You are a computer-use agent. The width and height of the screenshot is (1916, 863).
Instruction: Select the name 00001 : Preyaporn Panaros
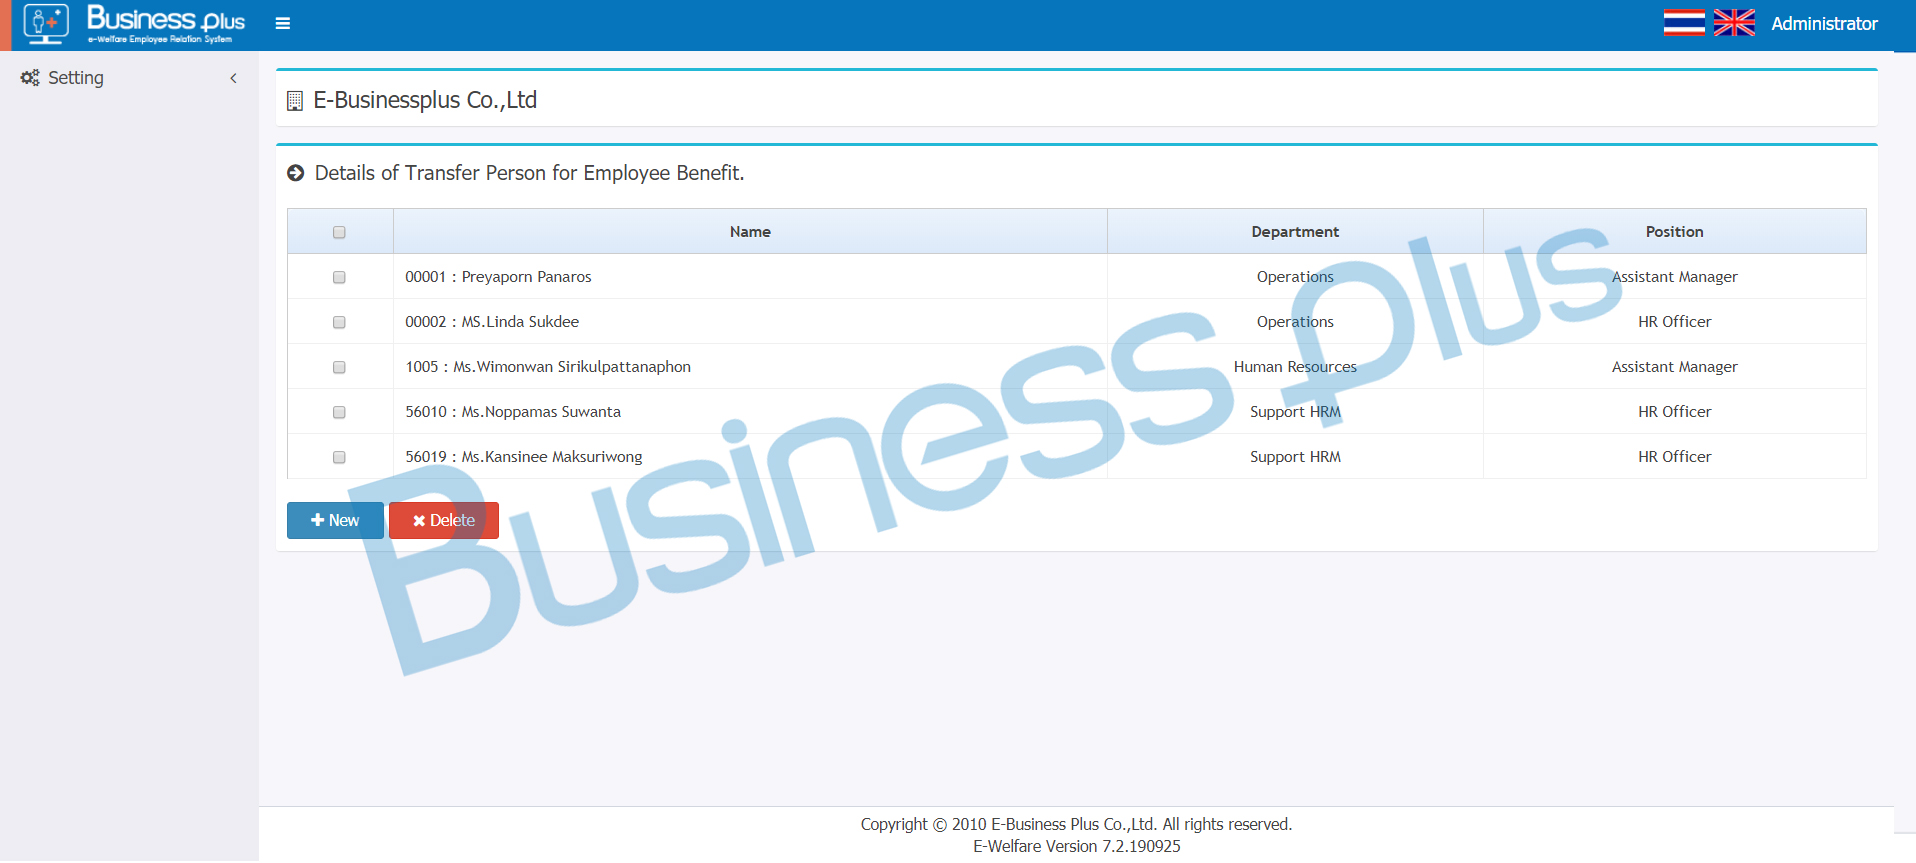point(498,277)
